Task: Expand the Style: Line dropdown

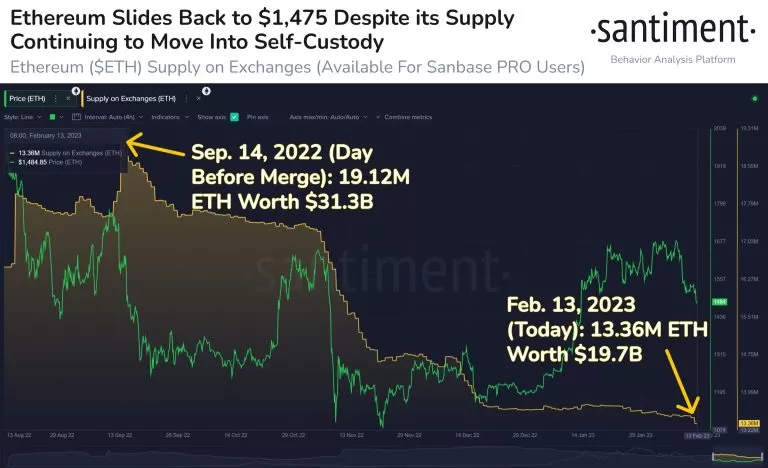Action: click(x=23, y=117)
